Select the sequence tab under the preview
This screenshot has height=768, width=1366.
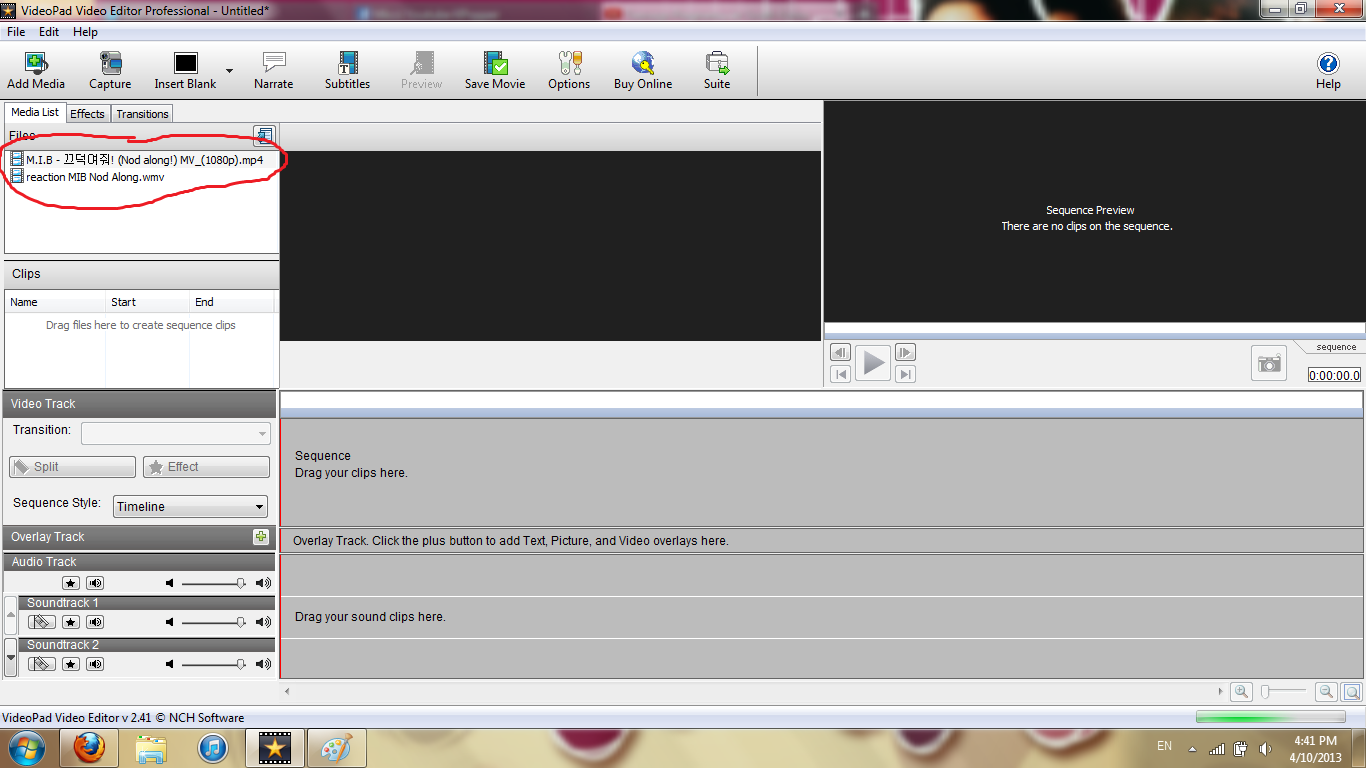click(1334, 347)
